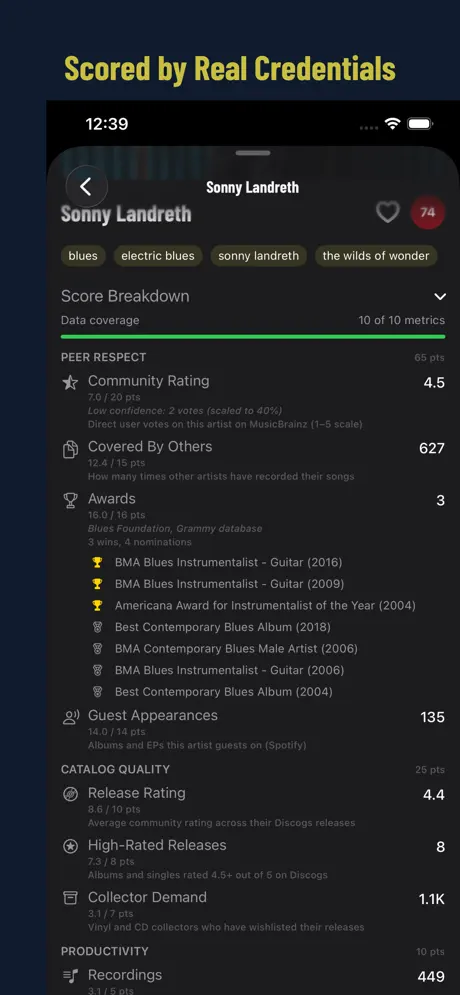Favorite Sonny Landreth with the heart icon
Viewport: 460px width, 995px height.
tap(388, 213)
